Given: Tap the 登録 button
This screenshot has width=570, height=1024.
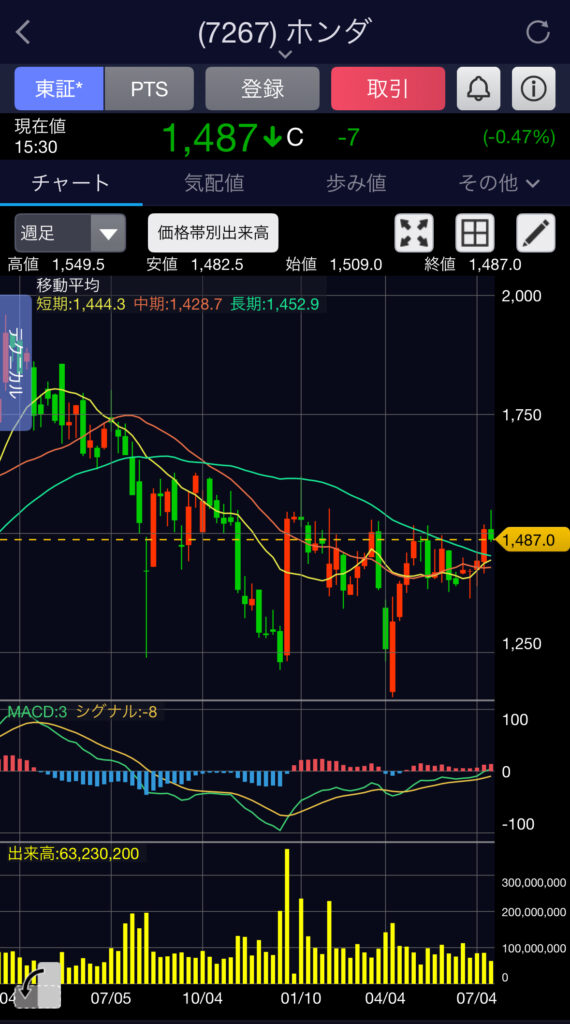Looking at the screenshot, I should click(262, 88).
